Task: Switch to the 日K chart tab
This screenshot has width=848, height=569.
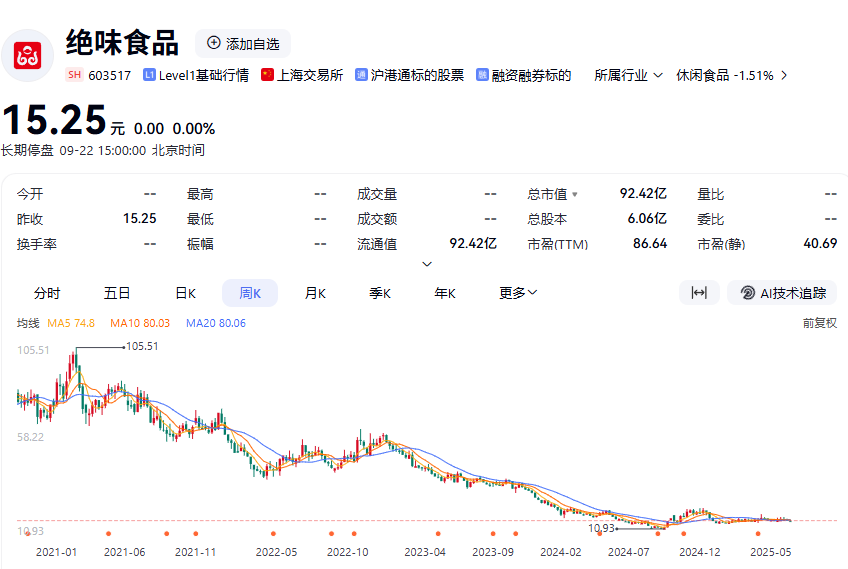Action: pyautogui.click(x=185, y=293)
